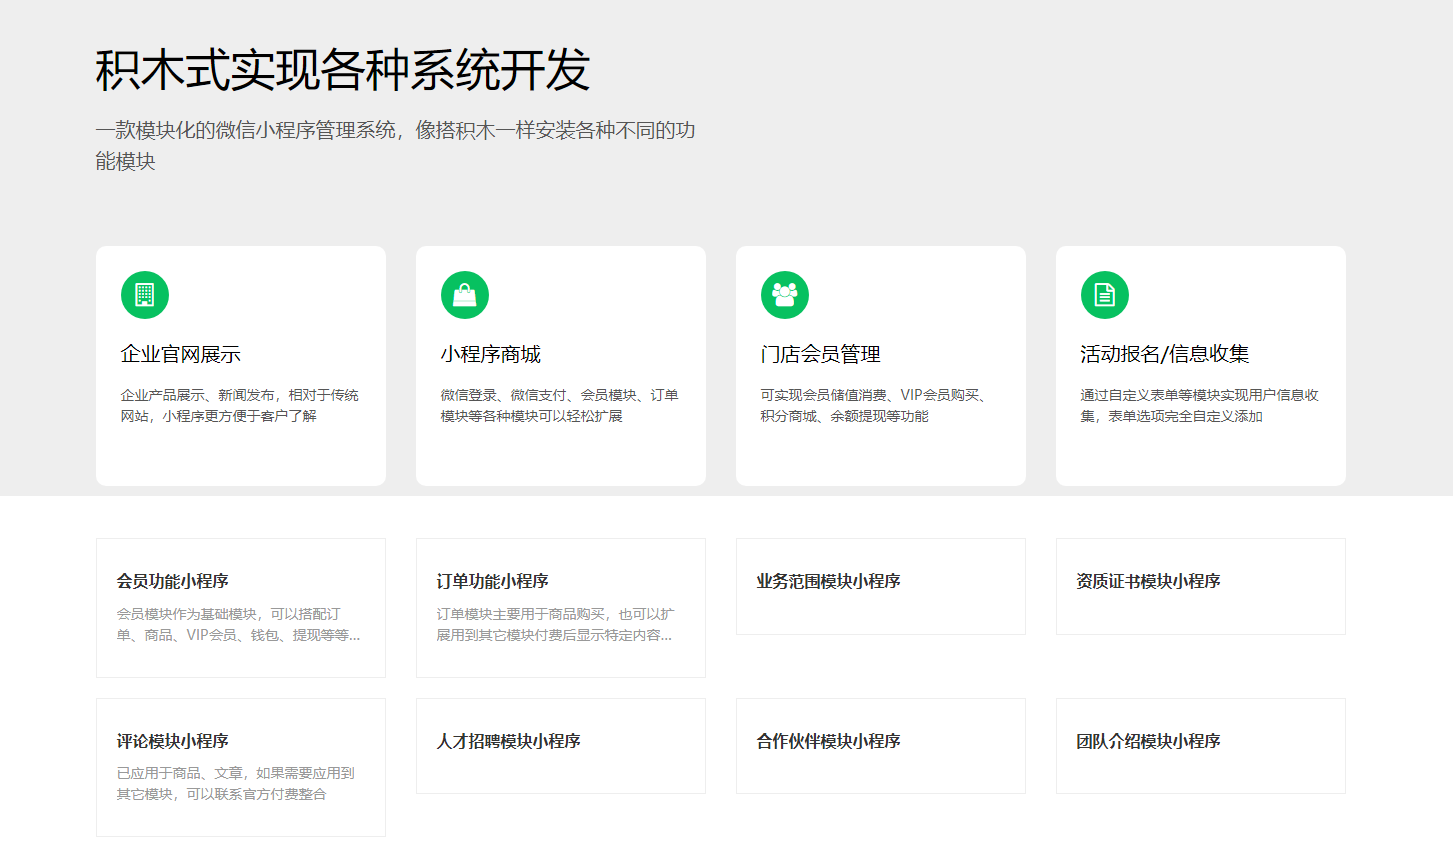The image size is (1453, 861).
Task: Select the people icon above 门店会员管理
Action: (x=784, y=294)
